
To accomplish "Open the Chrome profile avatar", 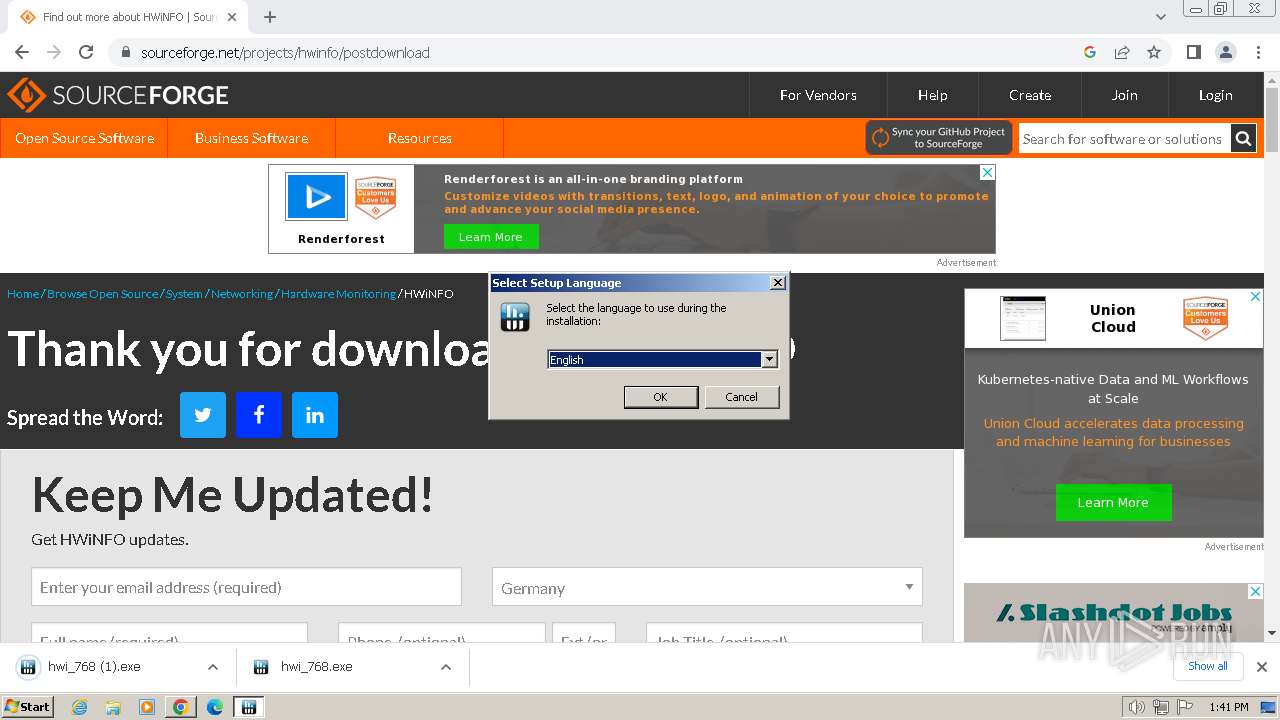I will (1226, 52).
